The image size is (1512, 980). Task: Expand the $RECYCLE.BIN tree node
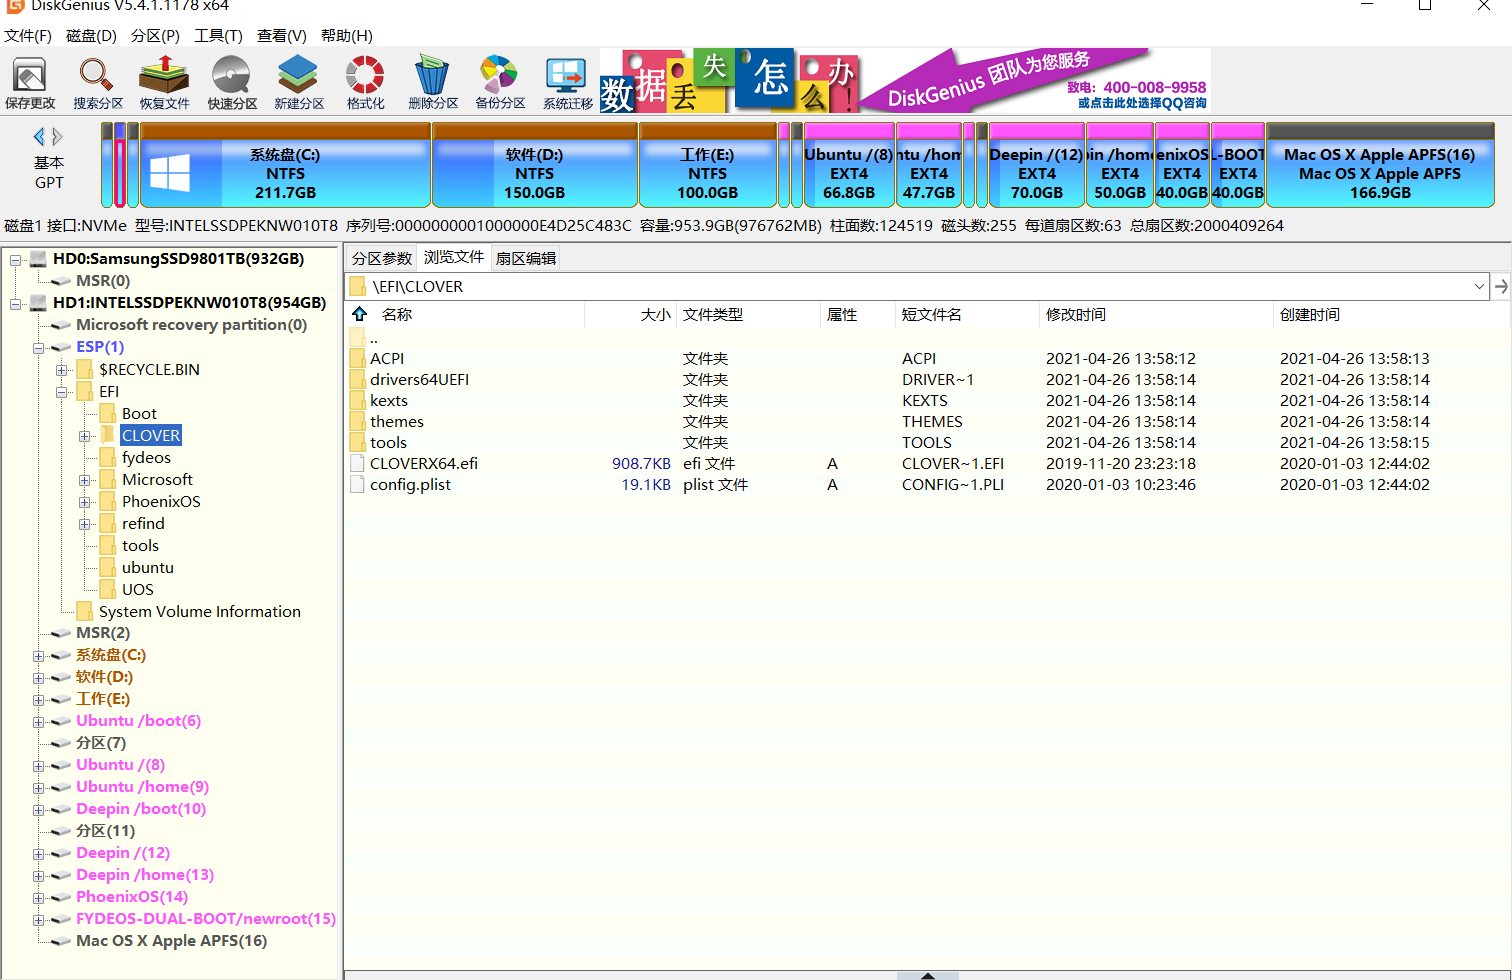tap(62, 370)
